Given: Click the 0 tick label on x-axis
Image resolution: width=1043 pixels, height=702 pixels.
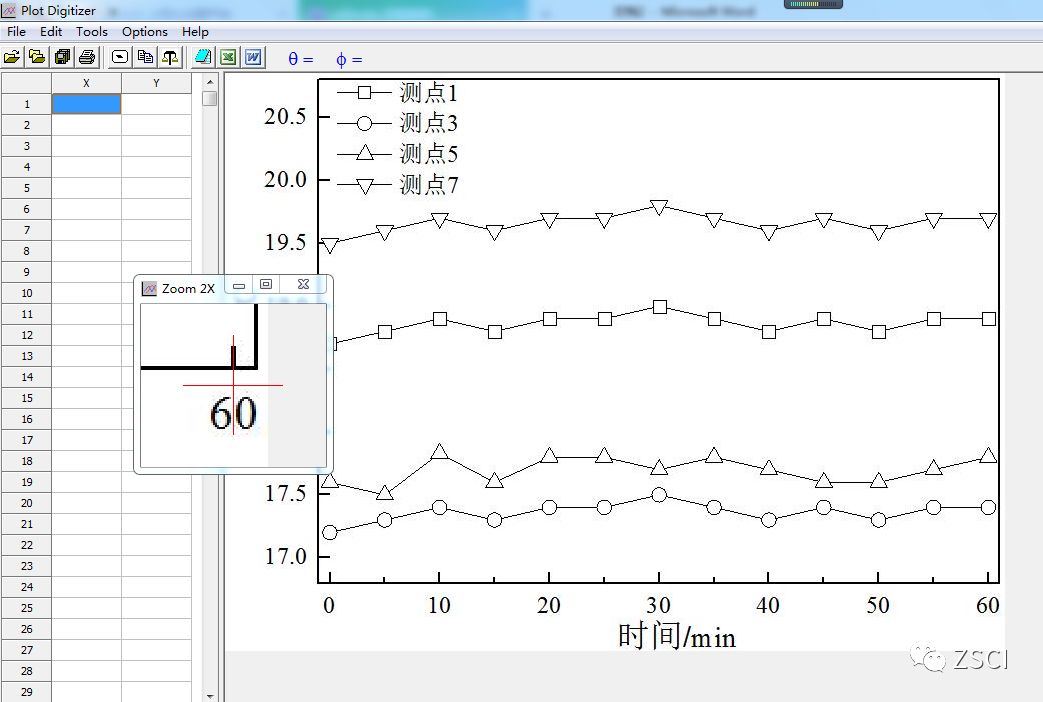Looking at the screenshot, I should pyautogui.click(x=329, y=605).
